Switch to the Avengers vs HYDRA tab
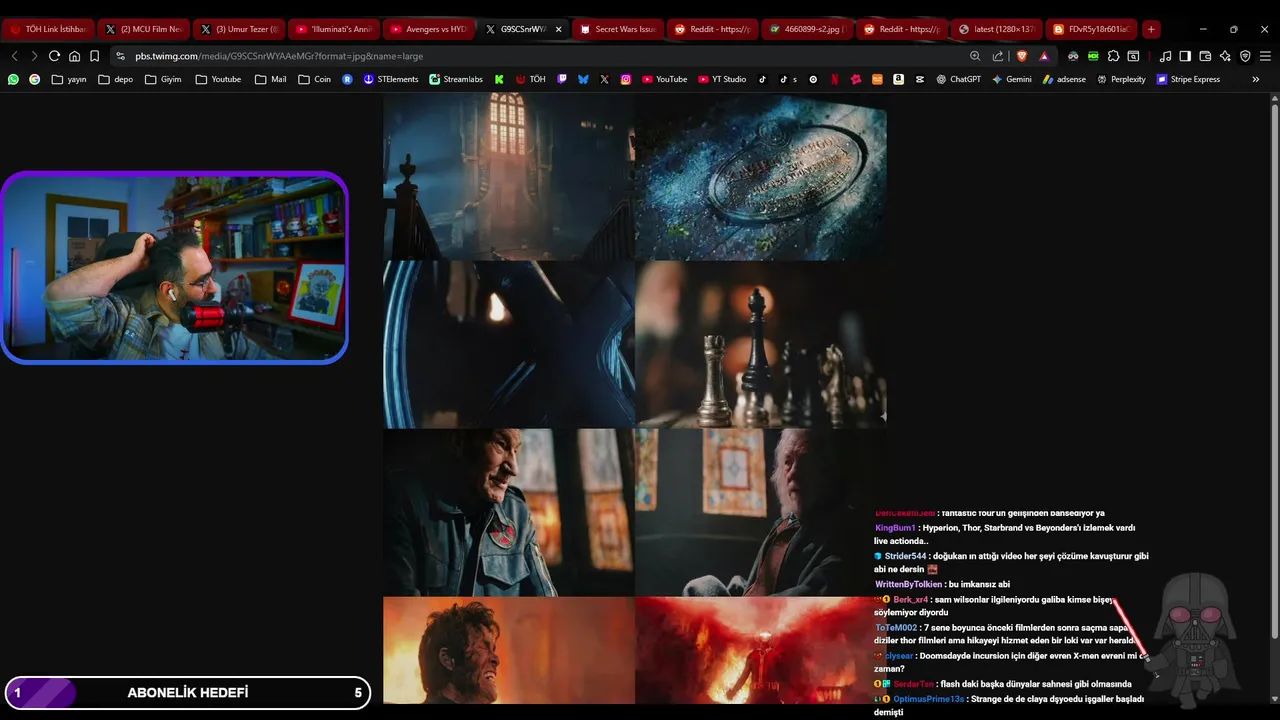 pos(428,29)
